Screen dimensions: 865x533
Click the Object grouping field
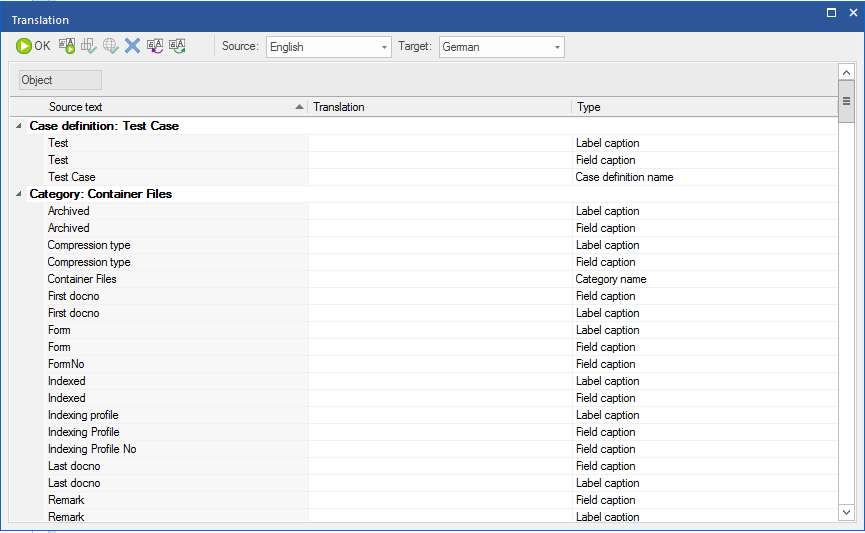pyautogui.click(x=60, y=80)
